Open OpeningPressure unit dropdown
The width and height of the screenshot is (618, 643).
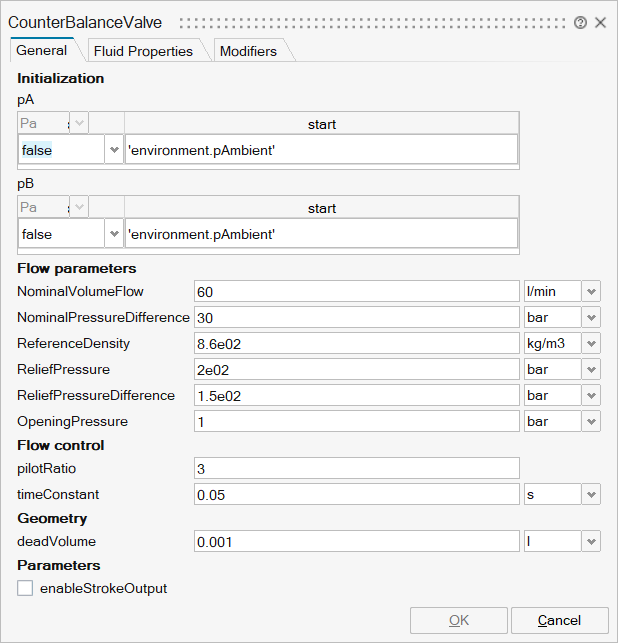click(x=592, y=421)
